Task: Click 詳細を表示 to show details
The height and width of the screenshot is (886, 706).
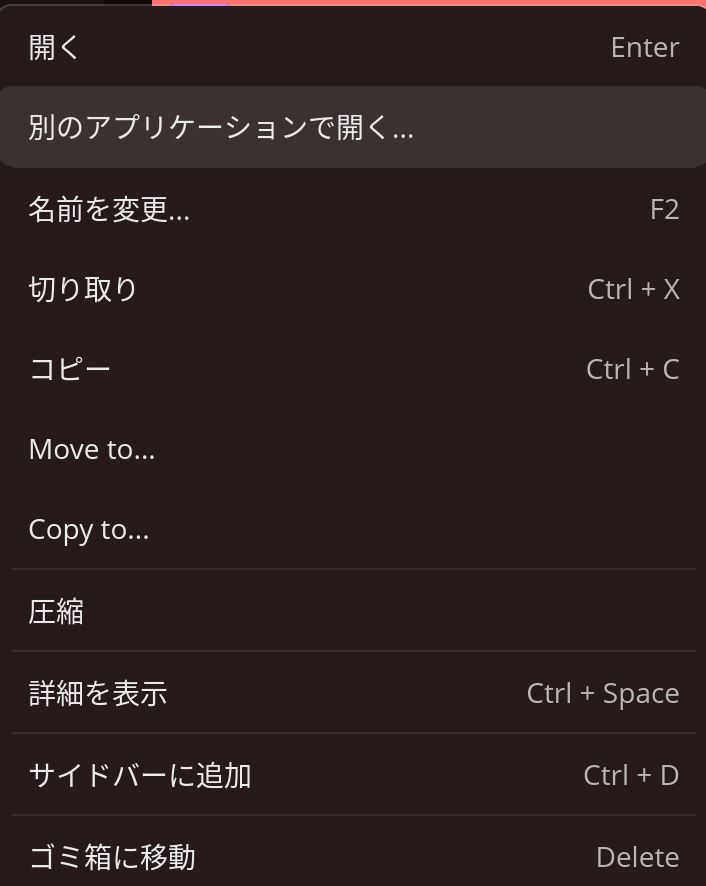Action: pos(98,693)
